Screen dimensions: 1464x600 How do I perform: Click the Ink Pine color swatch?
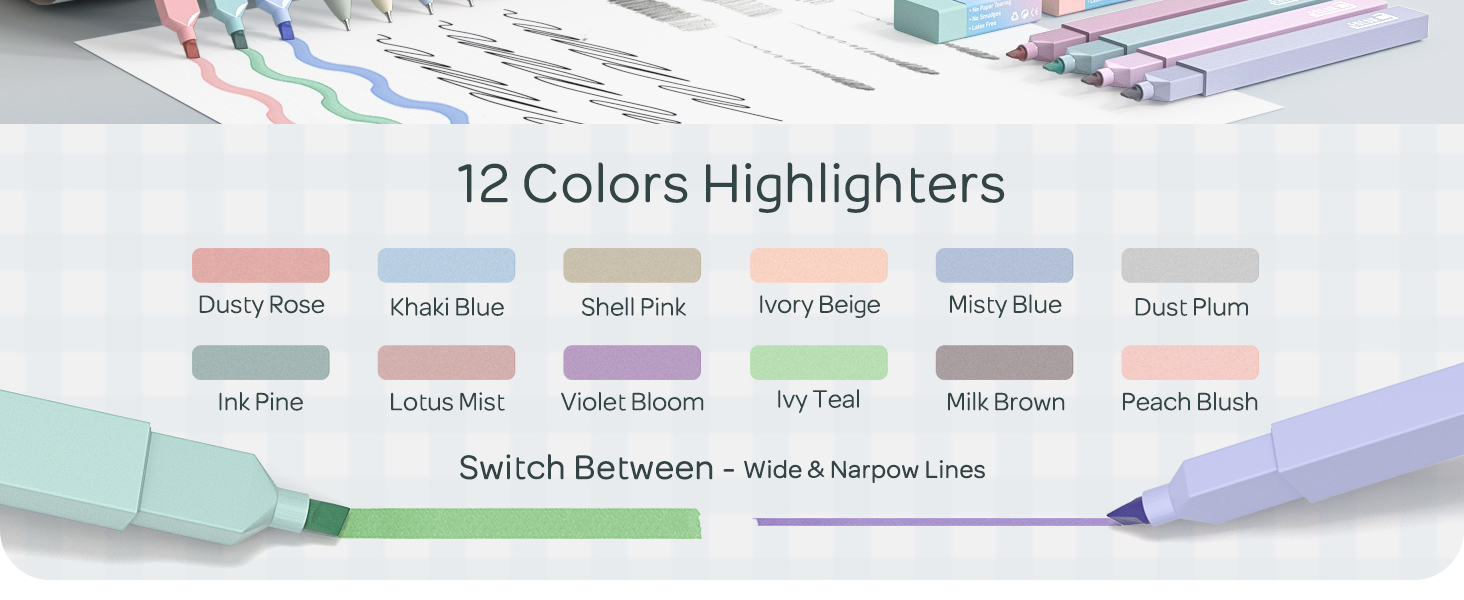point(261,363)
